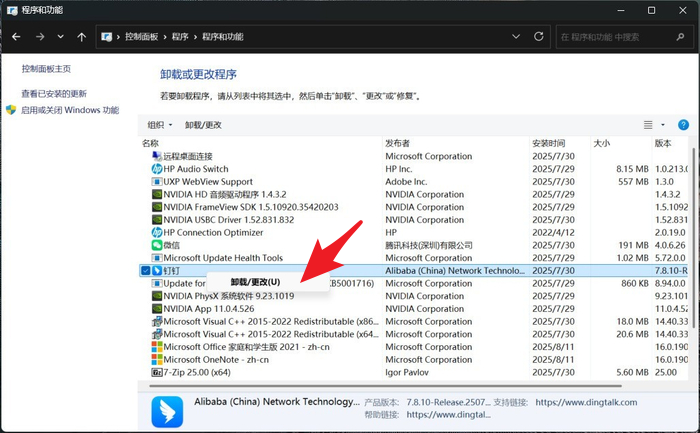Open 程序 breadcrumb in address bar
The width and height of the screenshot is (700, 433).
pyautogui.click(x=180, y=37)
